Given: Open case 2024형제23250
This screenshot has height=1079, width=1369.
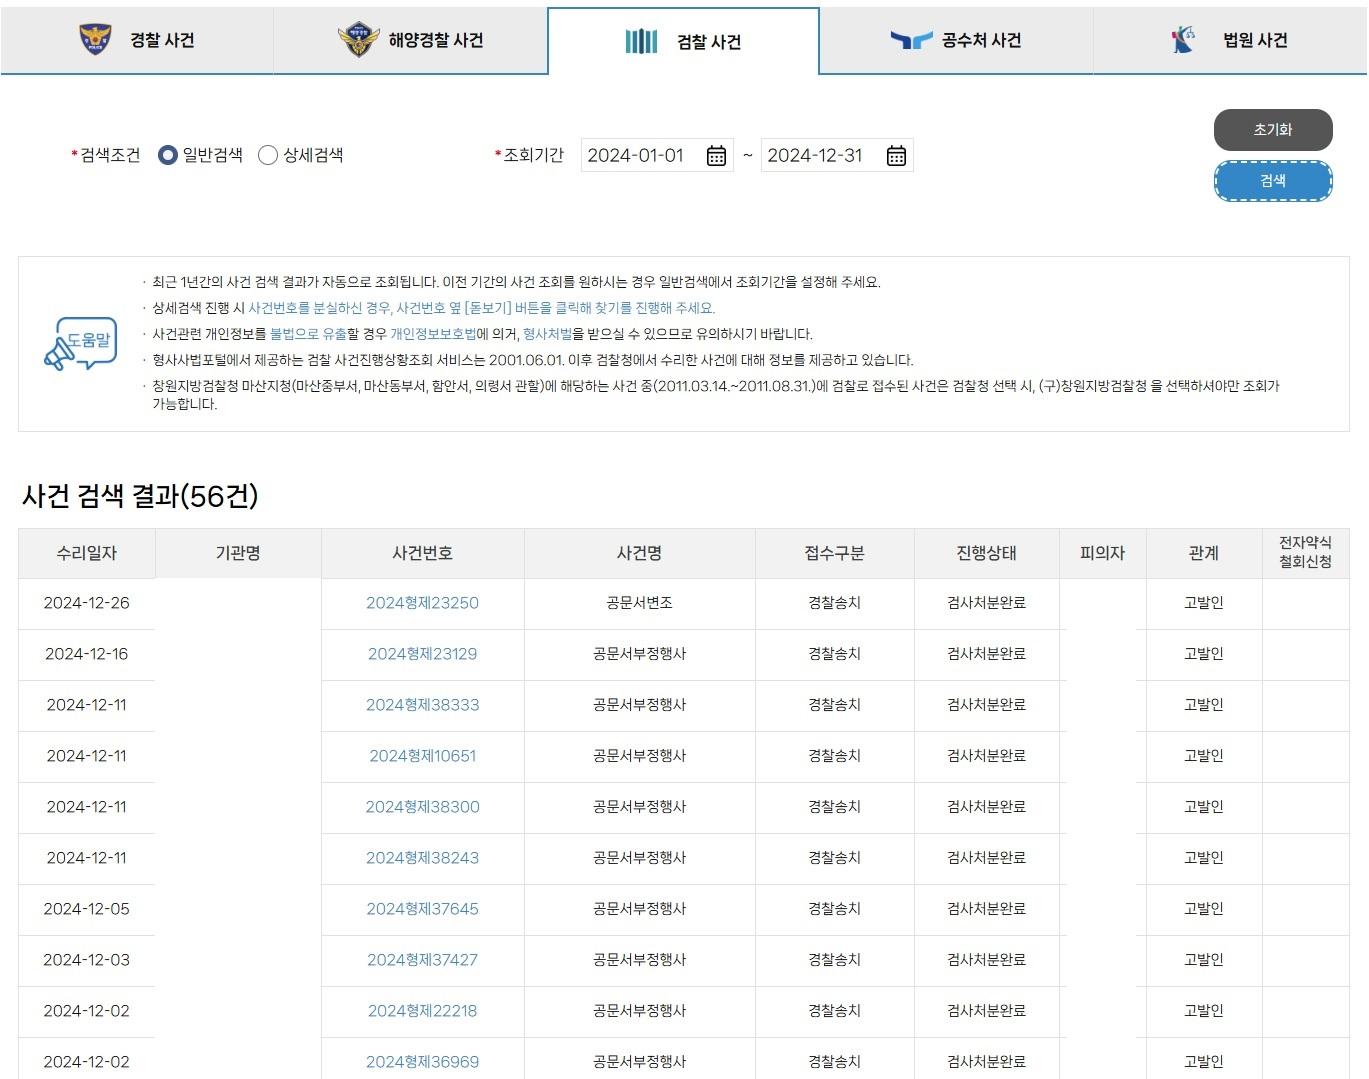Looking at the screenshot, I should pyautogui.click(x=422, y=603).
